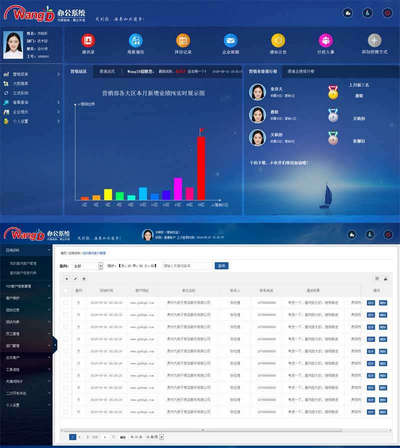Image resolution: width=400 pixels, height=448 pixels.
Task: Select the first tab above the bar chart
Action: [78, 71]
